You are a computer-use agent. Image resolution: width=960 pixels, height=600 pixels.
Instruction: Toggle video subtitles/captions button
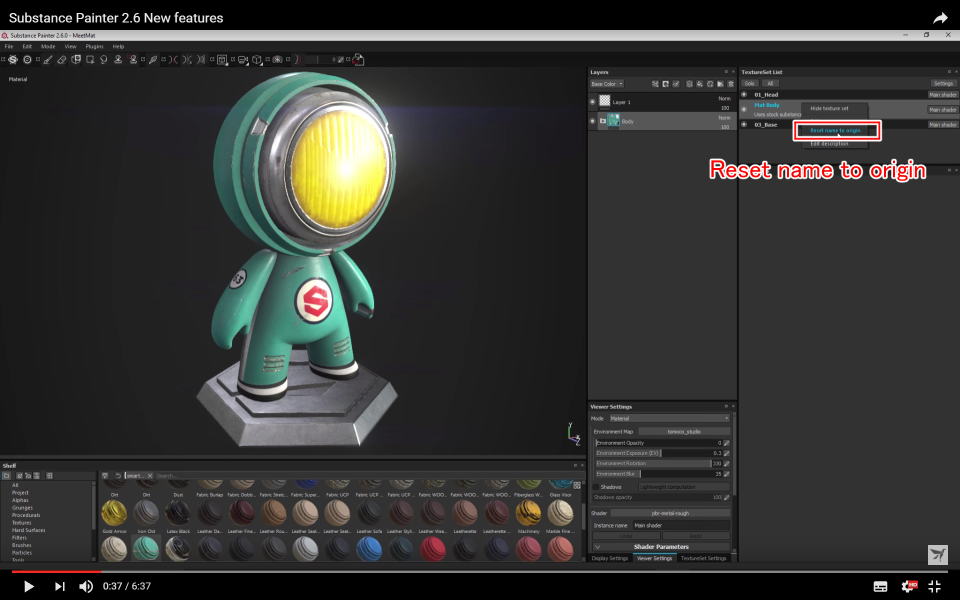coord(880,587)
